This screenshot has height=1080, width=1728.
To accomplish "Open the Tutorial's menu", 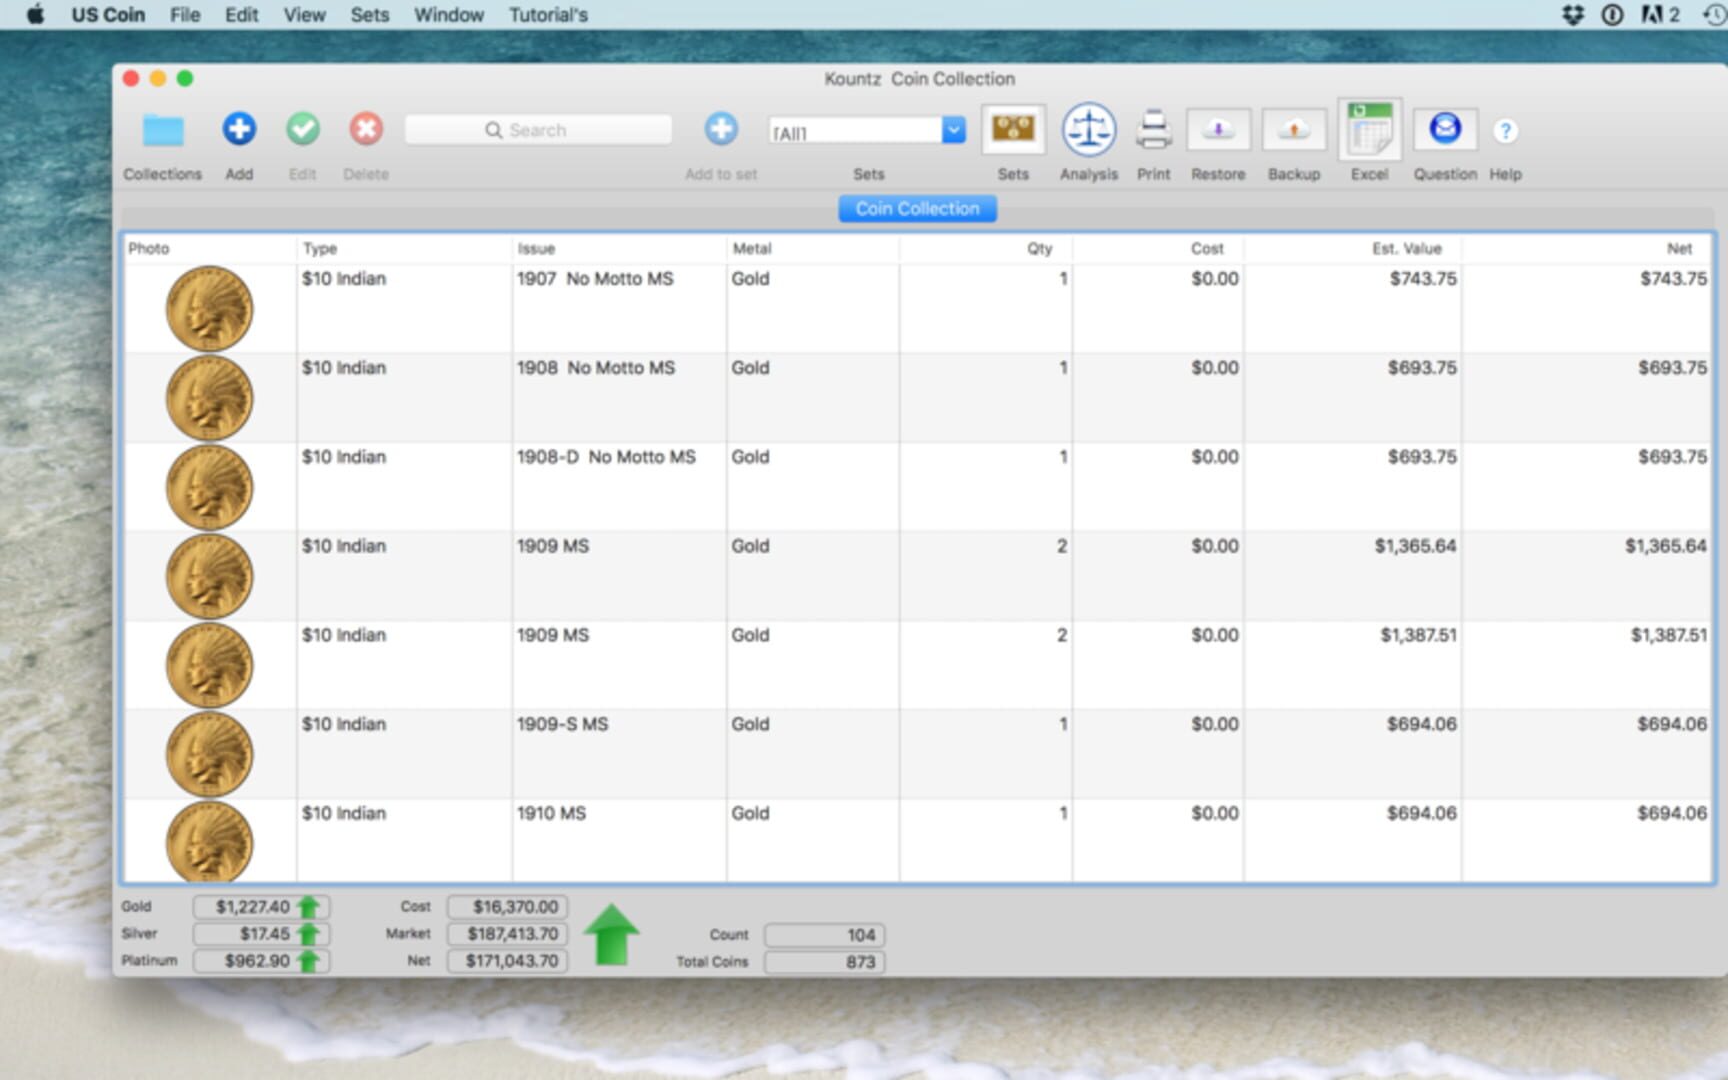I will point(547,15).
